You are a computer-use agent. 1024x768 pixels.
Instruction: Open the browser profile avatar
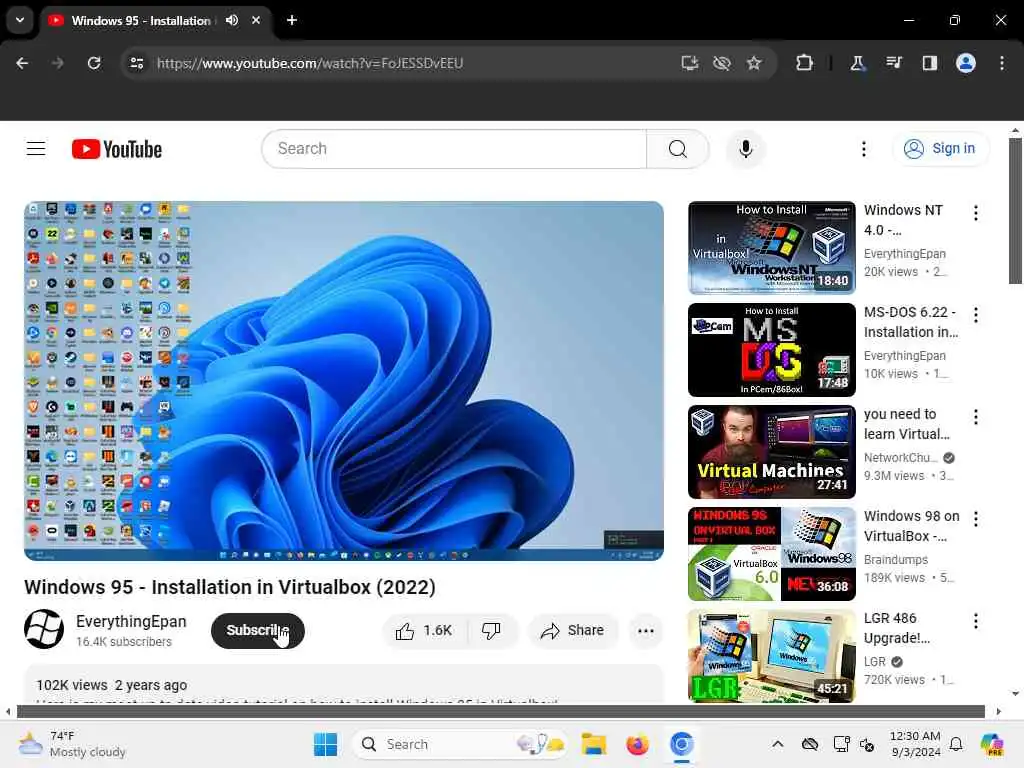click(966, 63)
